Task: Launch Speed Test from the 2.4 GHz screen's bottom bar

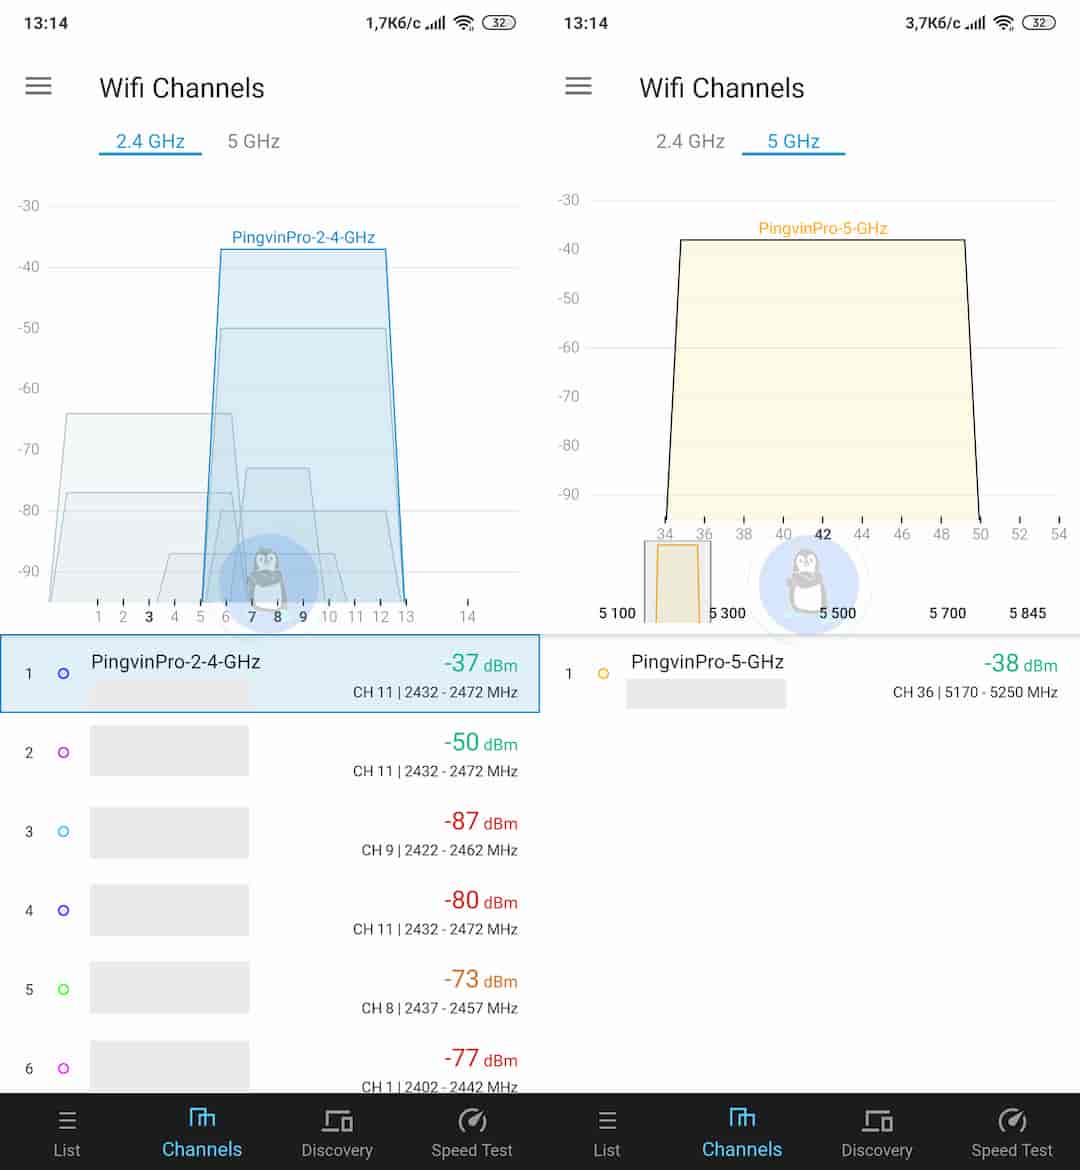Action: [472, 1133]
